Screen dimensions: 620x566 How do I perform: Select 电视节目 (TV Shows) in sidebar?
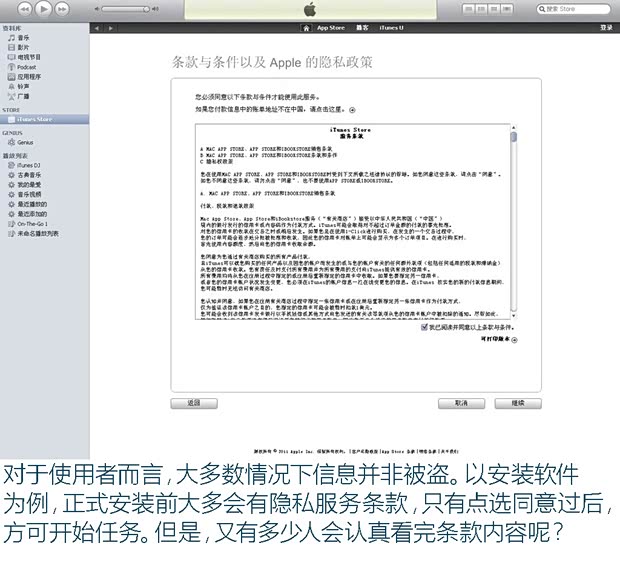29,57
